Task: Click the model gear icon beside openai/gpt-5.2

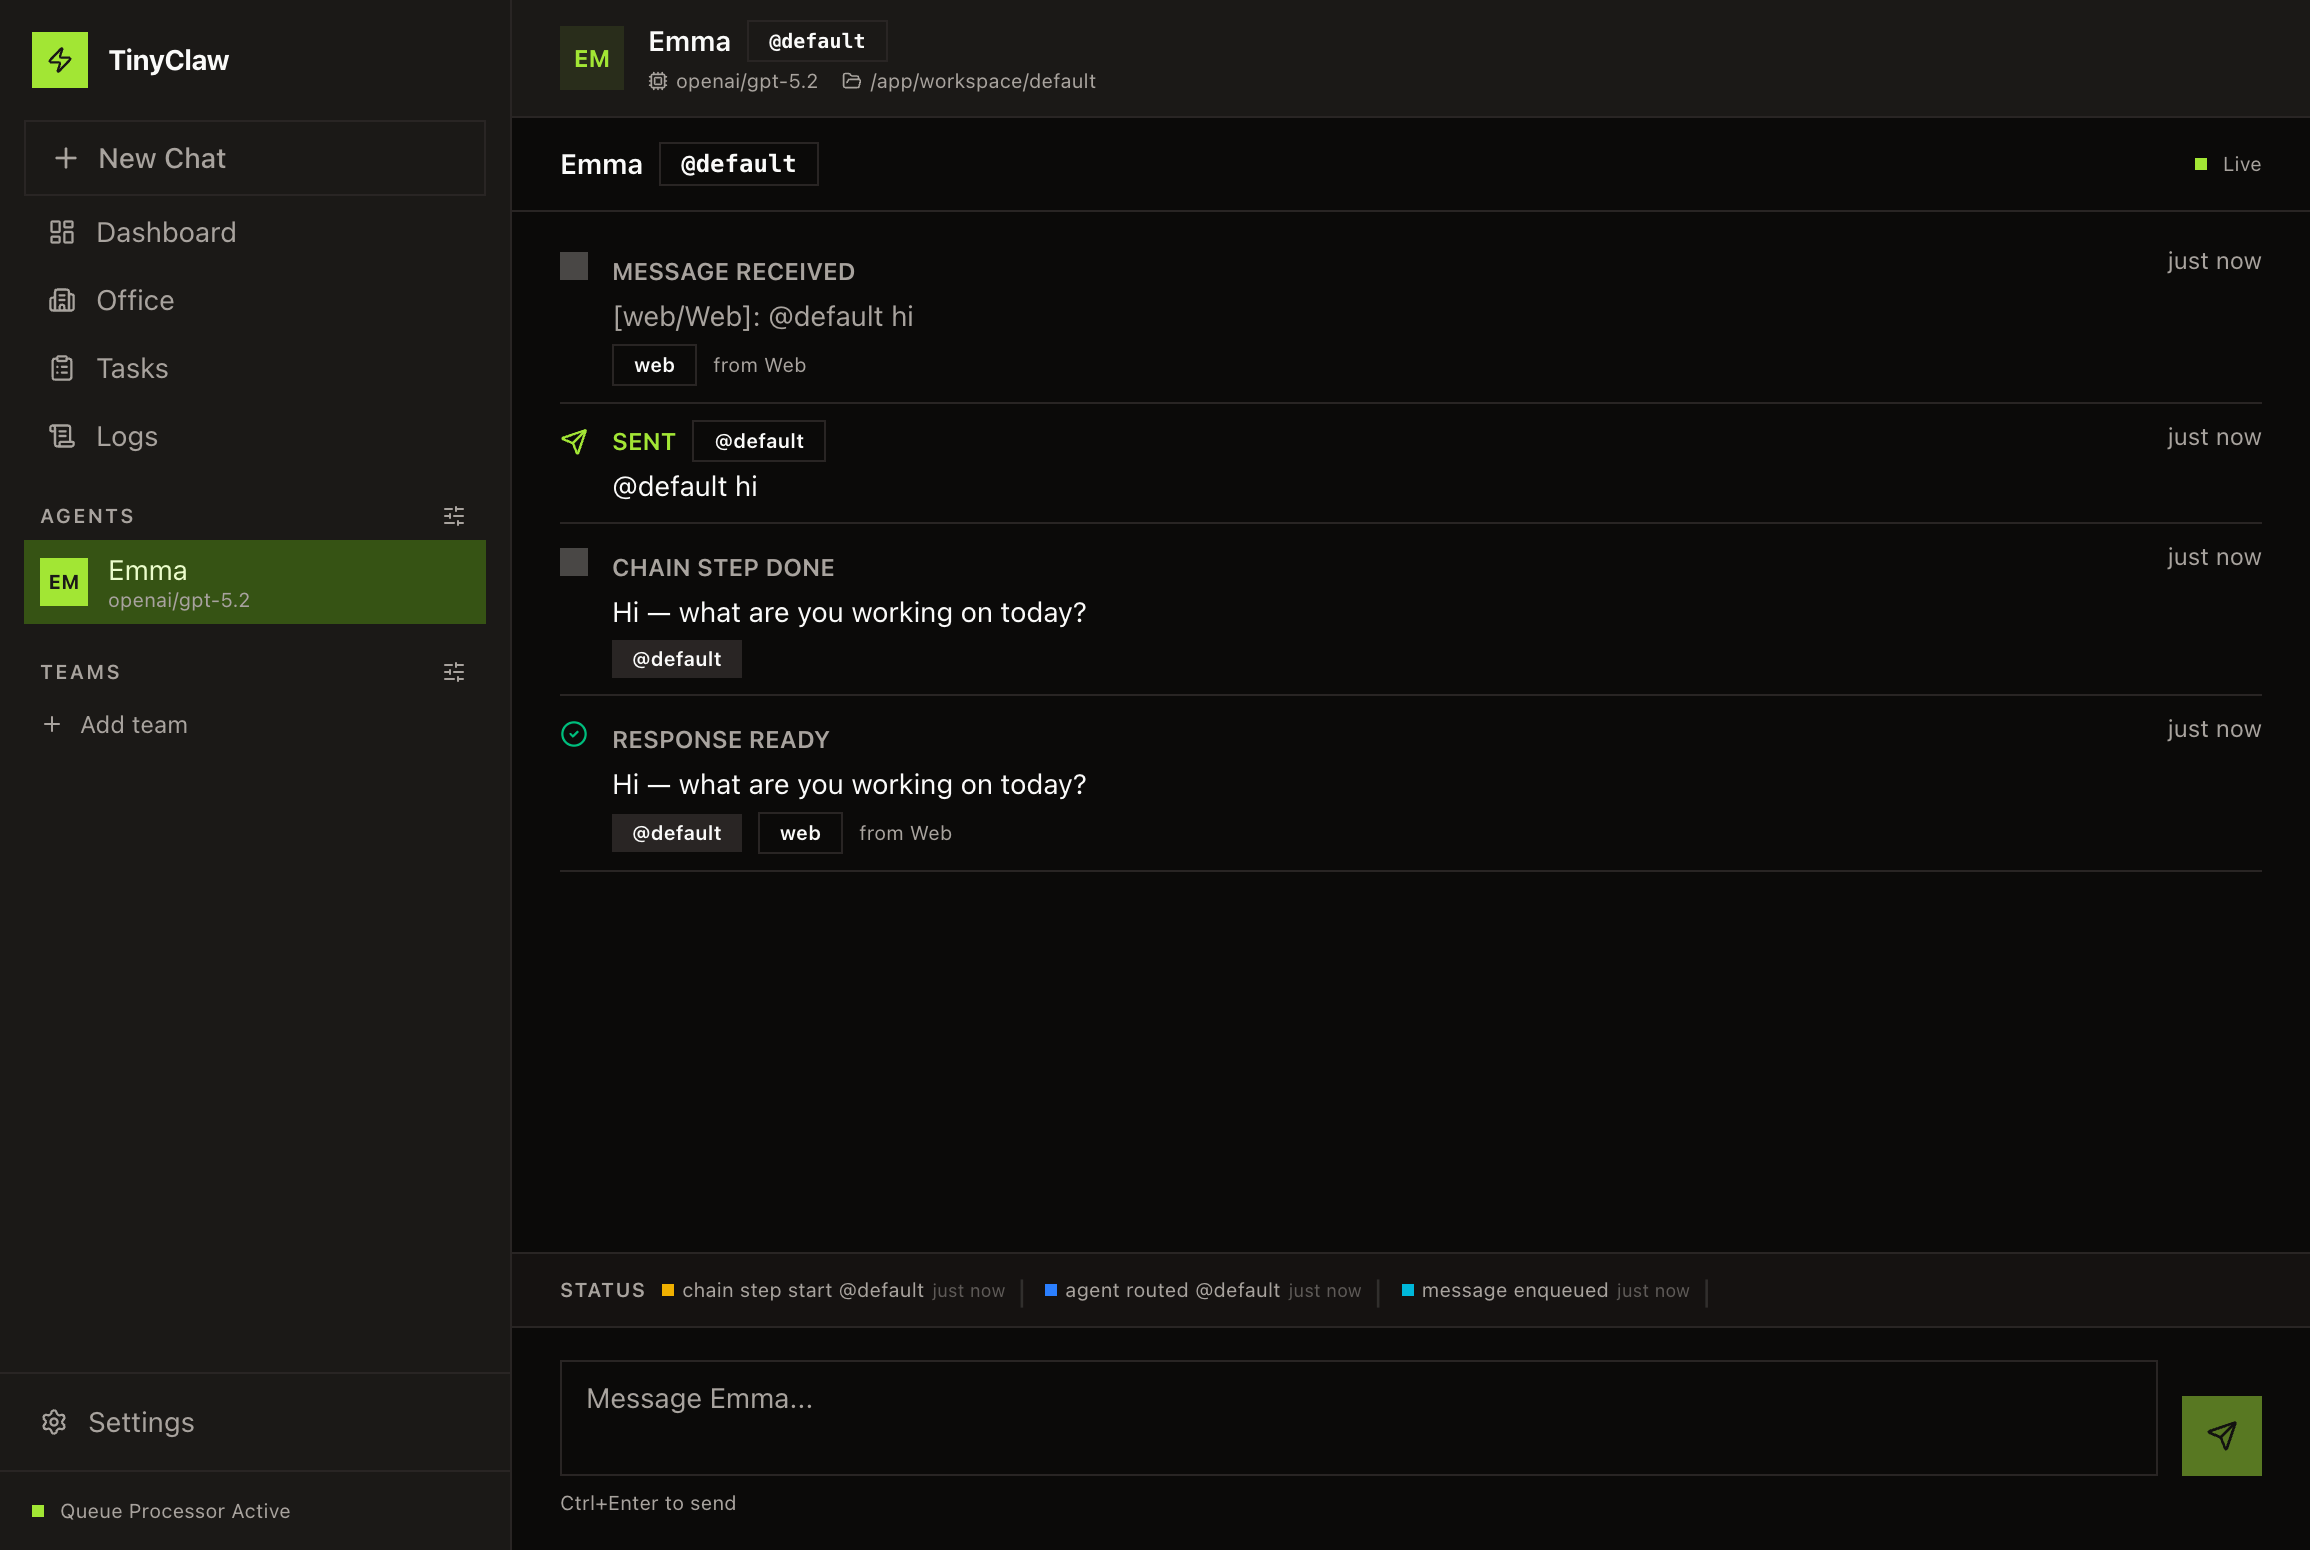Action: 657,81
